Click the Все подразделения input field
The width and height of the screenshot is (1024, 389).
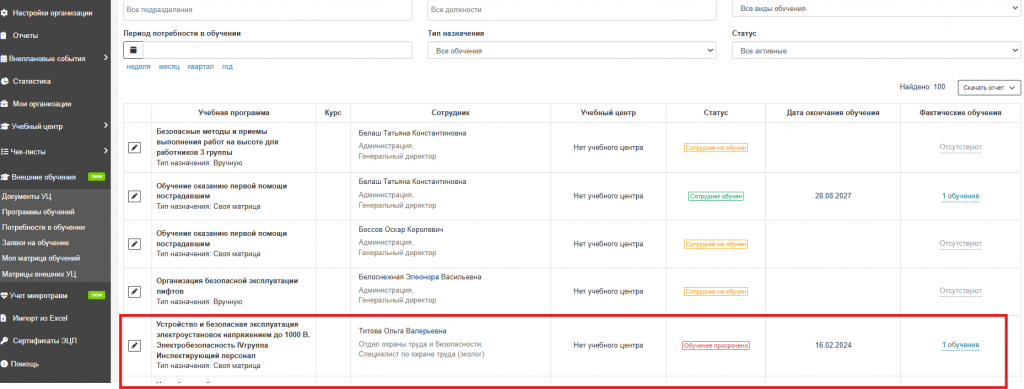tap(267, 10)
